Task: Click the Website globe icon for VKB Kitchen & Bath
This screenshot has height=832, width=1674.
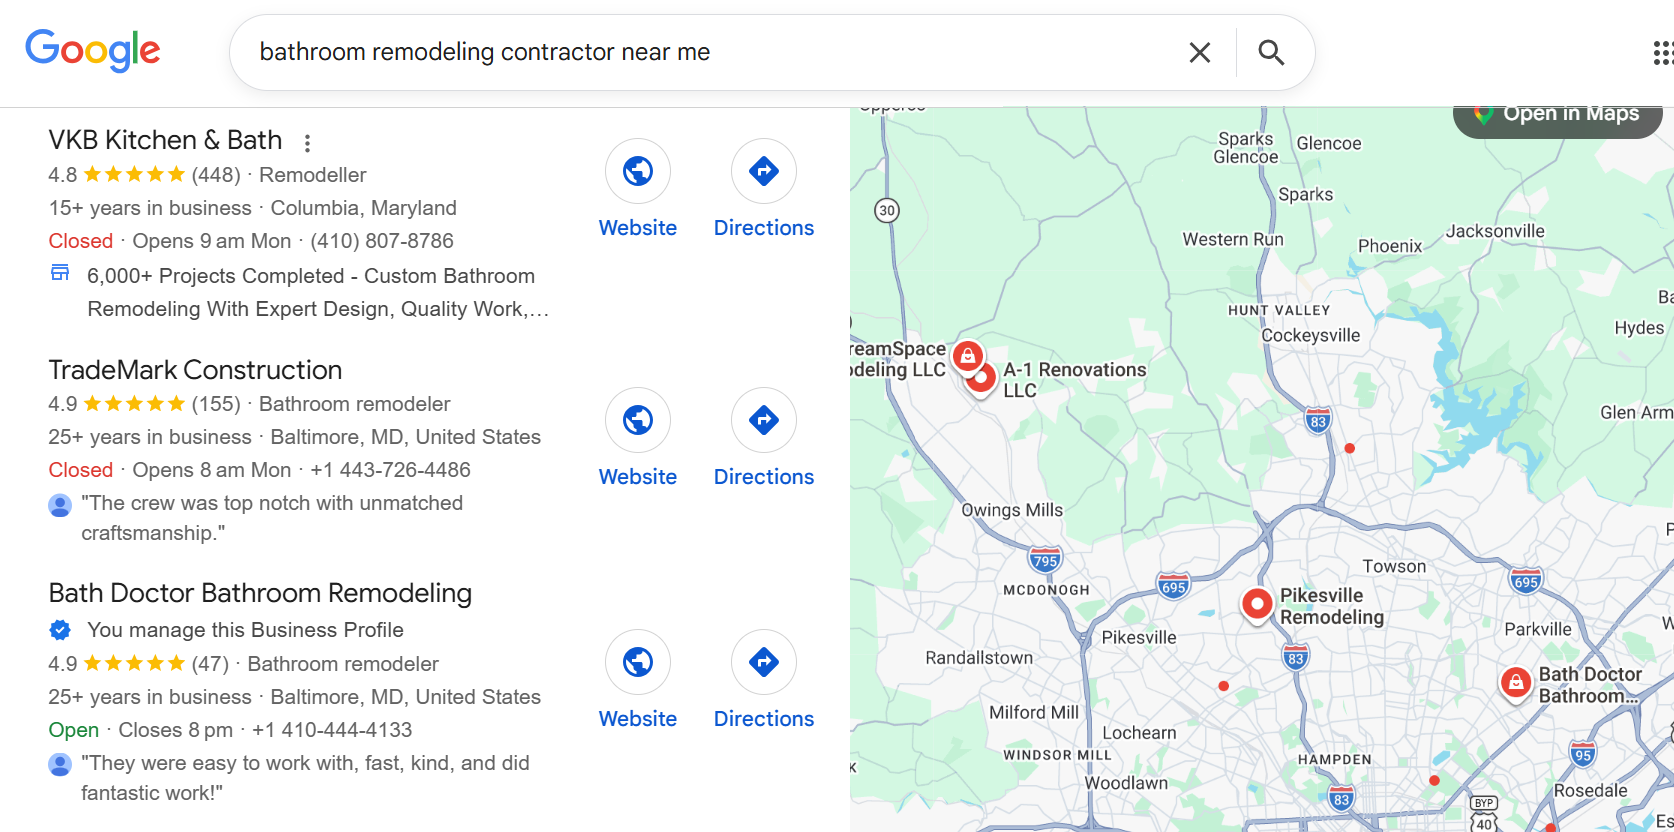Action: coord(638,171)
